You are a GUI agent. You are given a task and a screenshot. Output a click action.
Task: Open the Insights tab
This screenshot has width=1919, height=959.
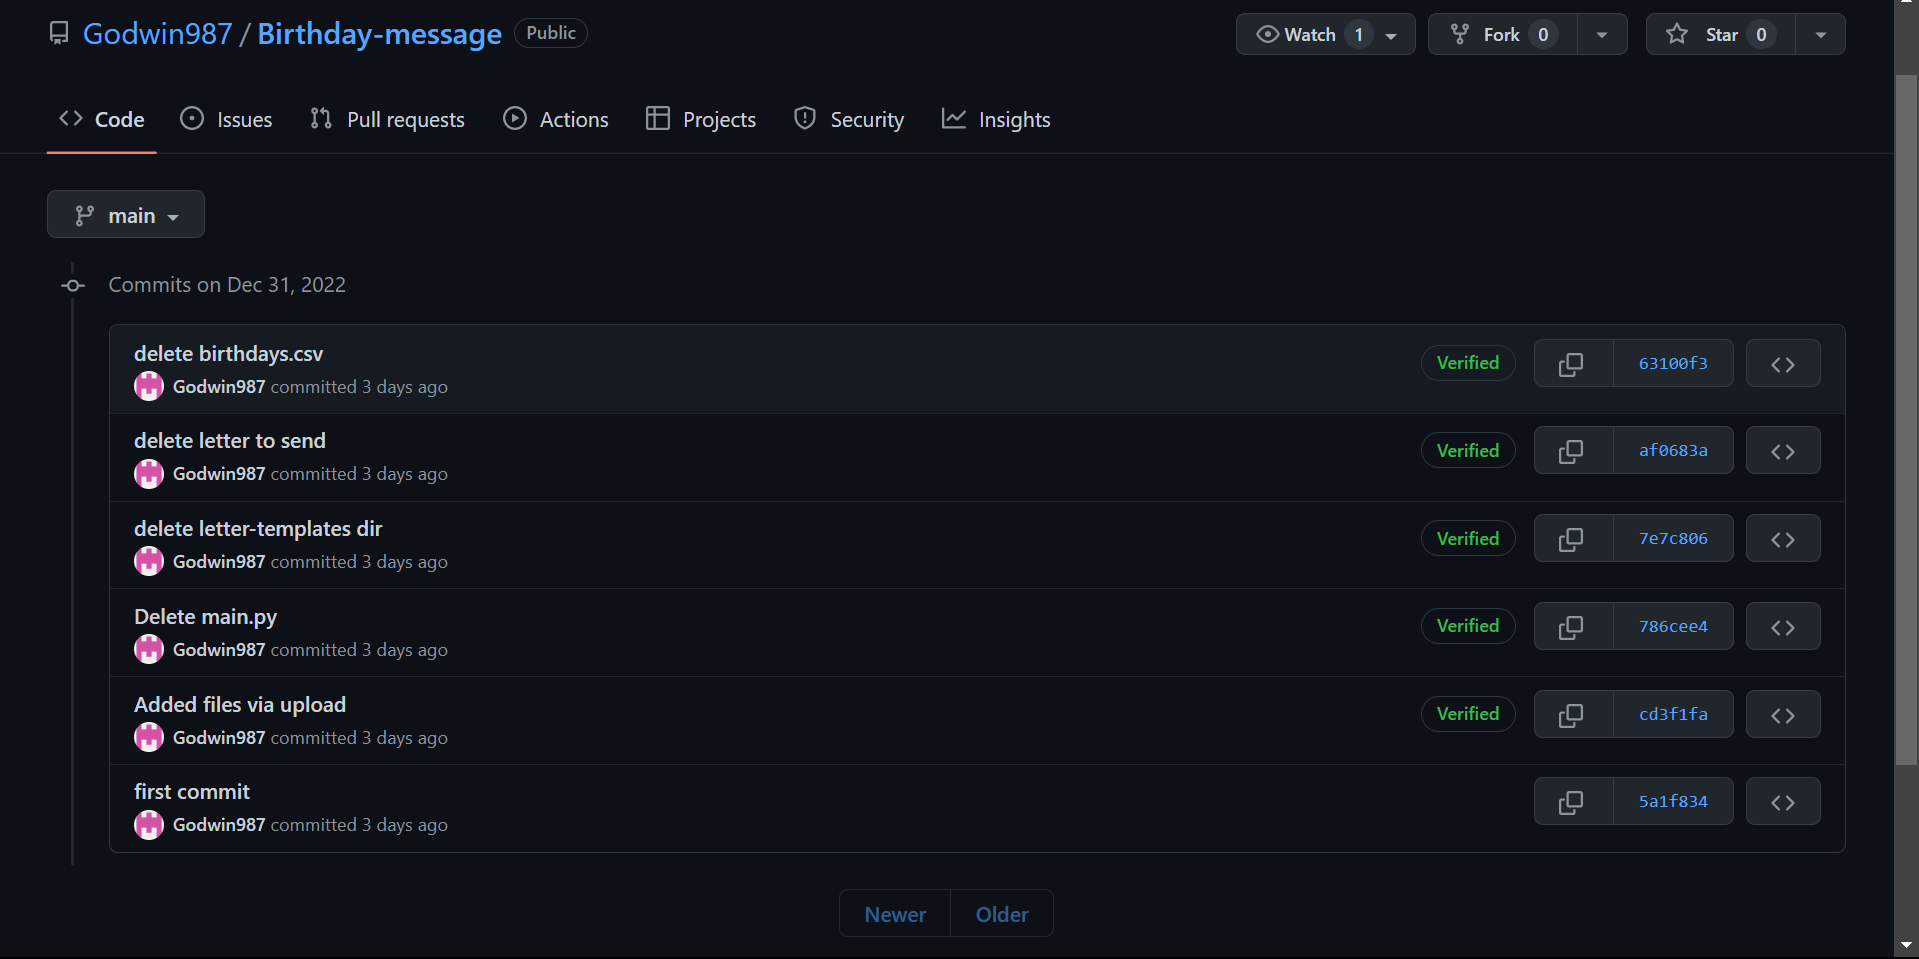coord(996,119)
